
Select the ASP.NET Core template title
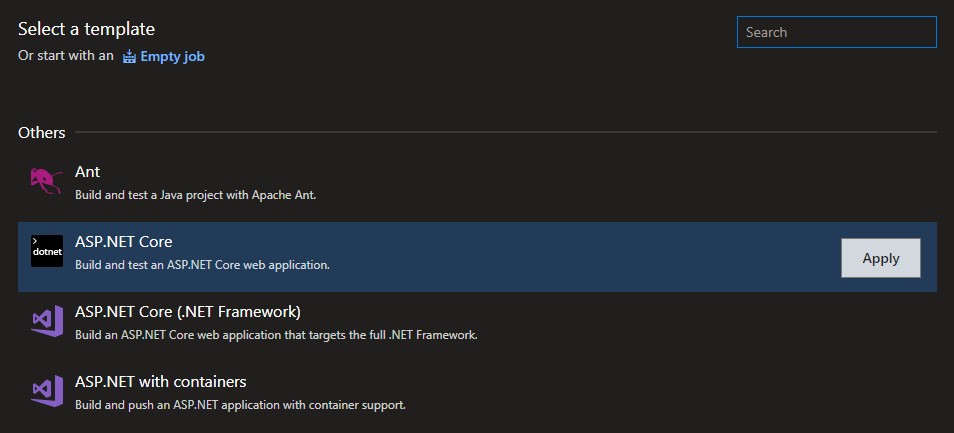pos(124,242)
